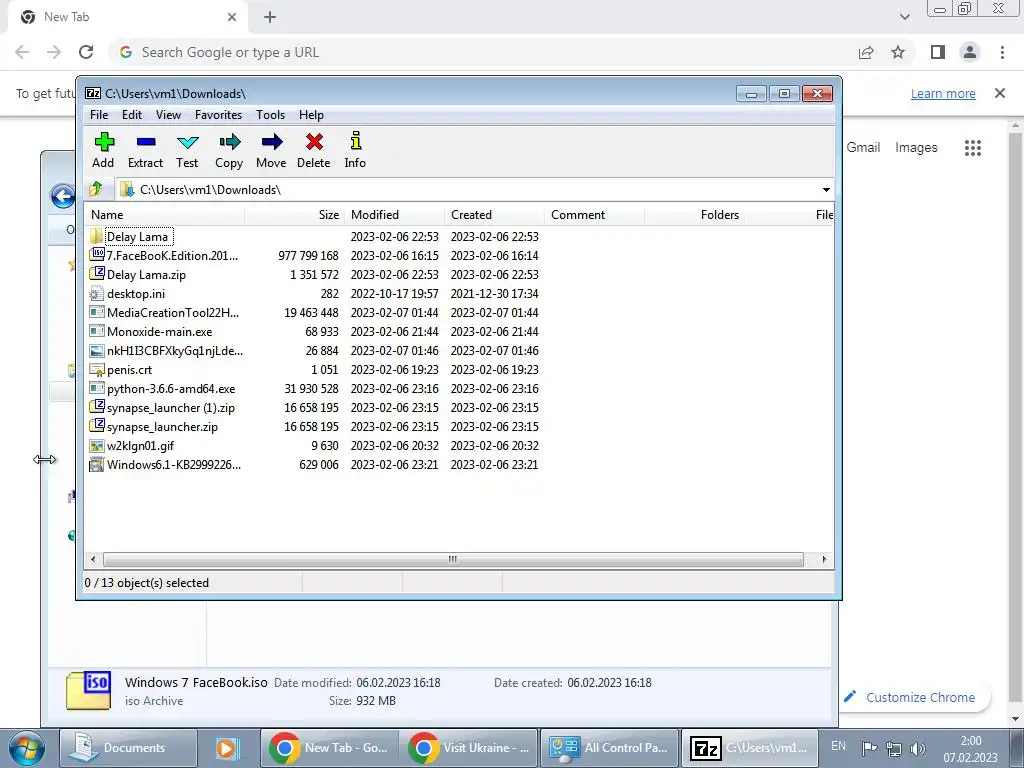
Task: Click the icon of w2klgn01.gif
Action: click(97, 445)
